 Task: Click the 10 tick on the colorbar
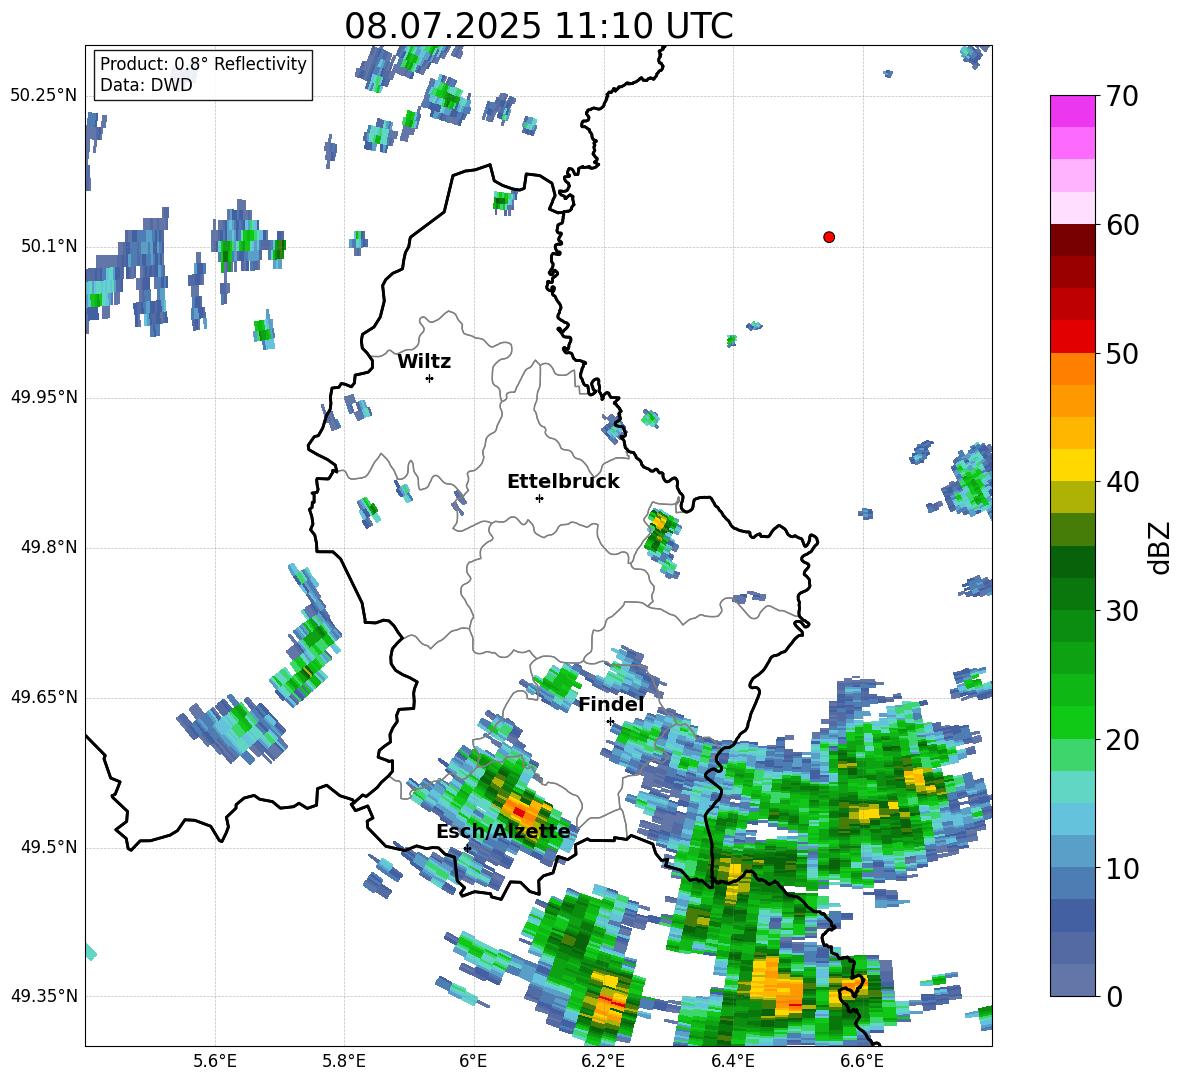click(x=1121, y=868)
